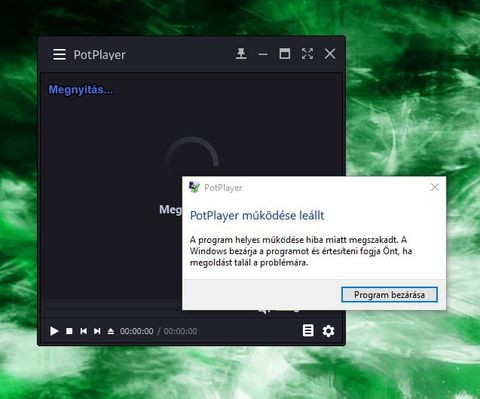
Task: Click the elapsed time 00:00:00 display
Action: 137,331
